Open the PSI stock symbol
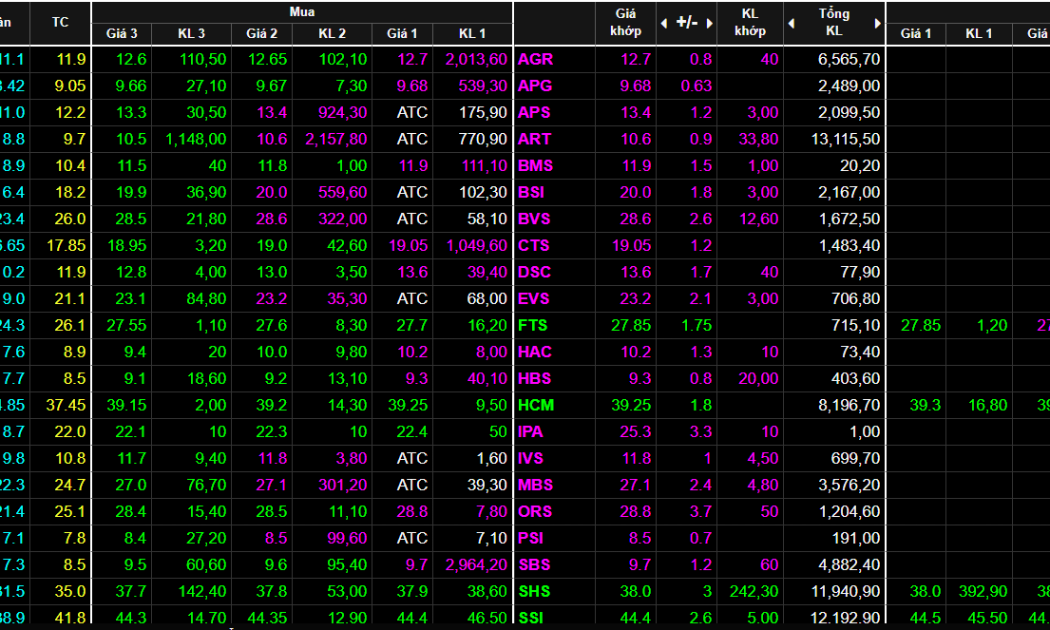The width and height of the screenshot is (1050, 630). click(531, 538)
